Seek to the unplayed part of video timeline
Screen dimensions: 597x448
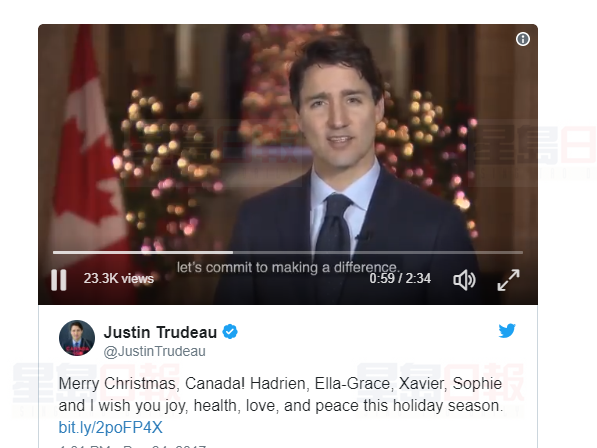click(378, 252)
